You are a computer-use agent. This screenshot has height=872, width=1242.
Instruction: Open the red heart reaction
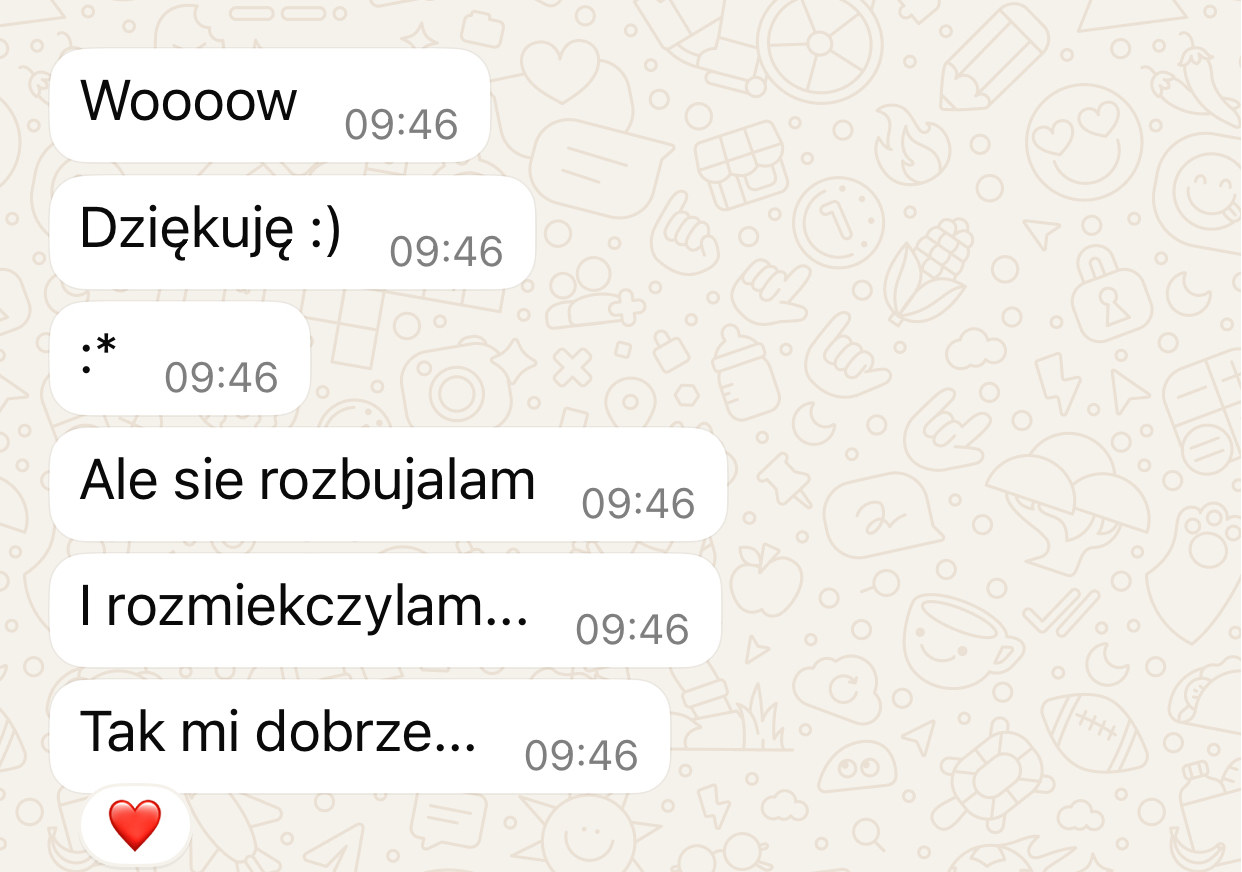[135, 826]
